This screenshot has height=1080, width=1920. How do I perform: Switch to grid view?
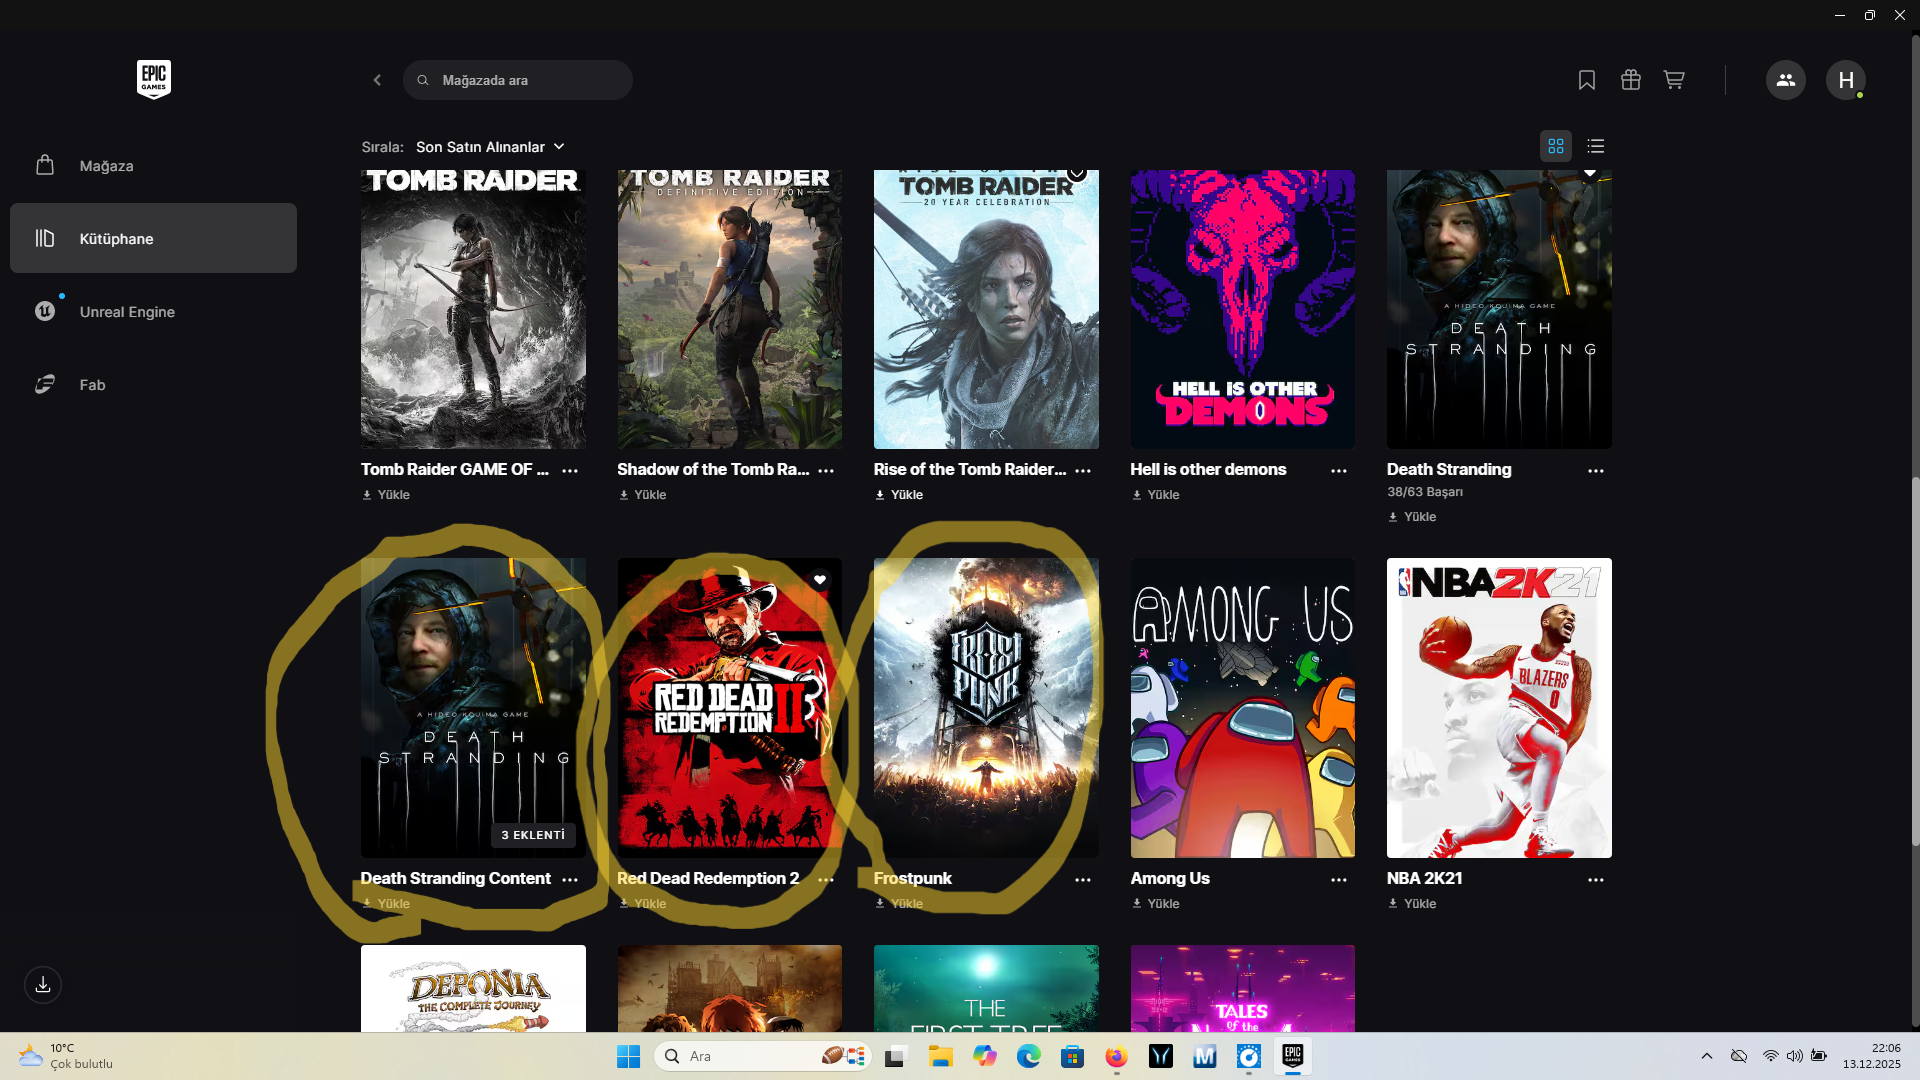click(x=1555, y=146)
